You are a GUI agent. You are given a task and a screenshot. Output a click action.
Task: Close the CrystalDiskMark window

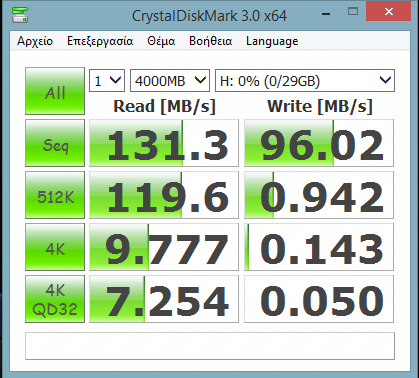[388, 11]
